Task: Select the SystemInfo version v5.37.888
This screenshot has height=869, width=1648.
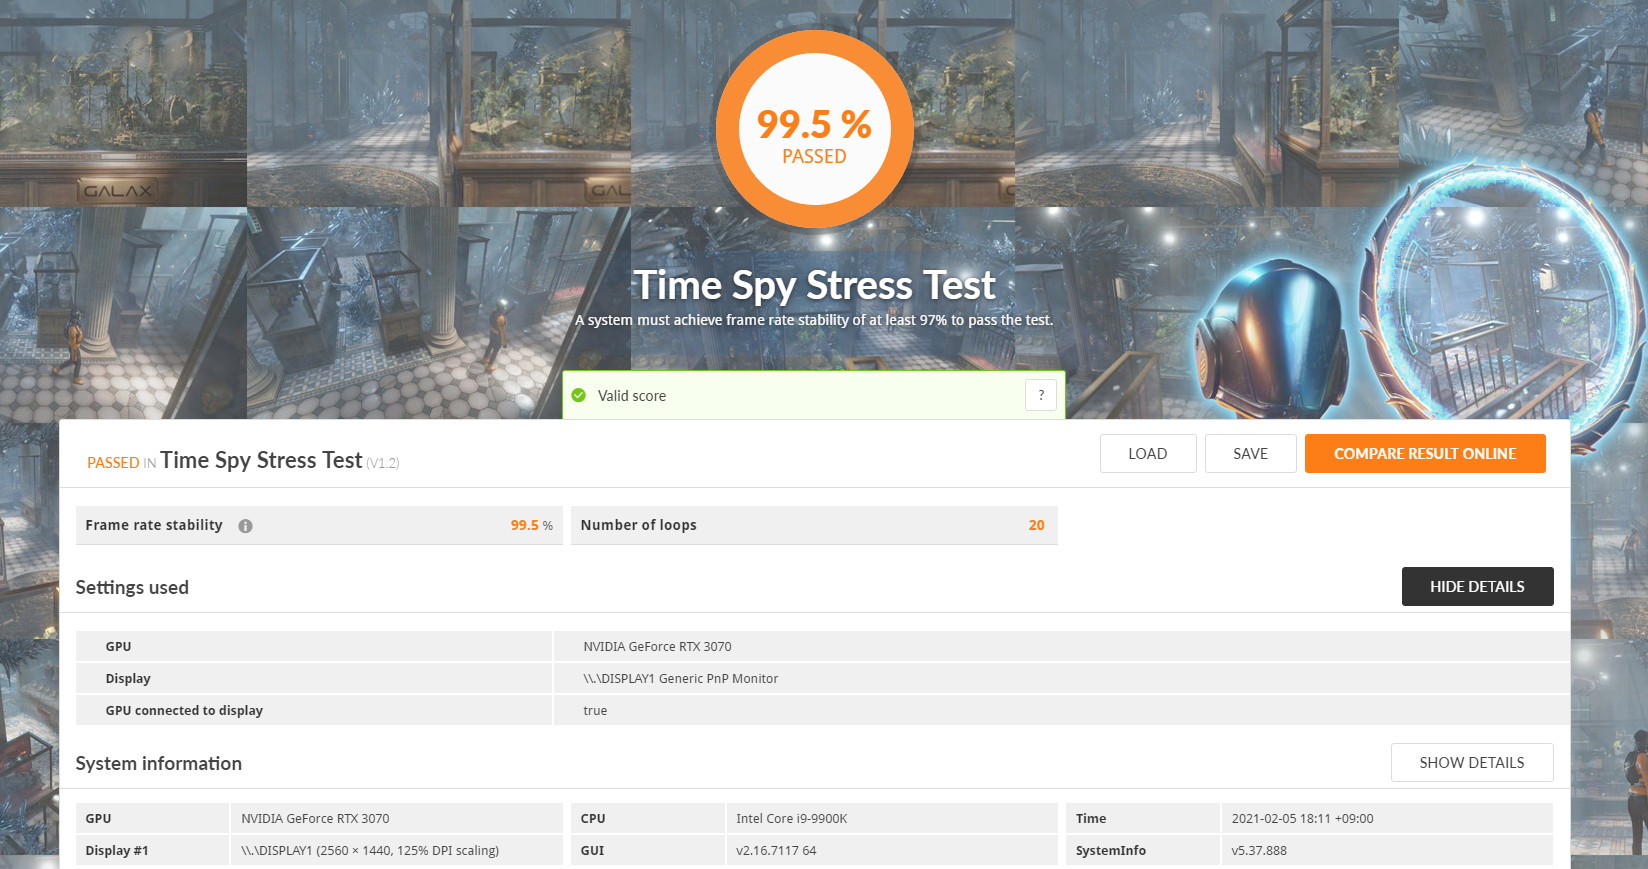Action: pyautogui.click(x=1259, y=851)
